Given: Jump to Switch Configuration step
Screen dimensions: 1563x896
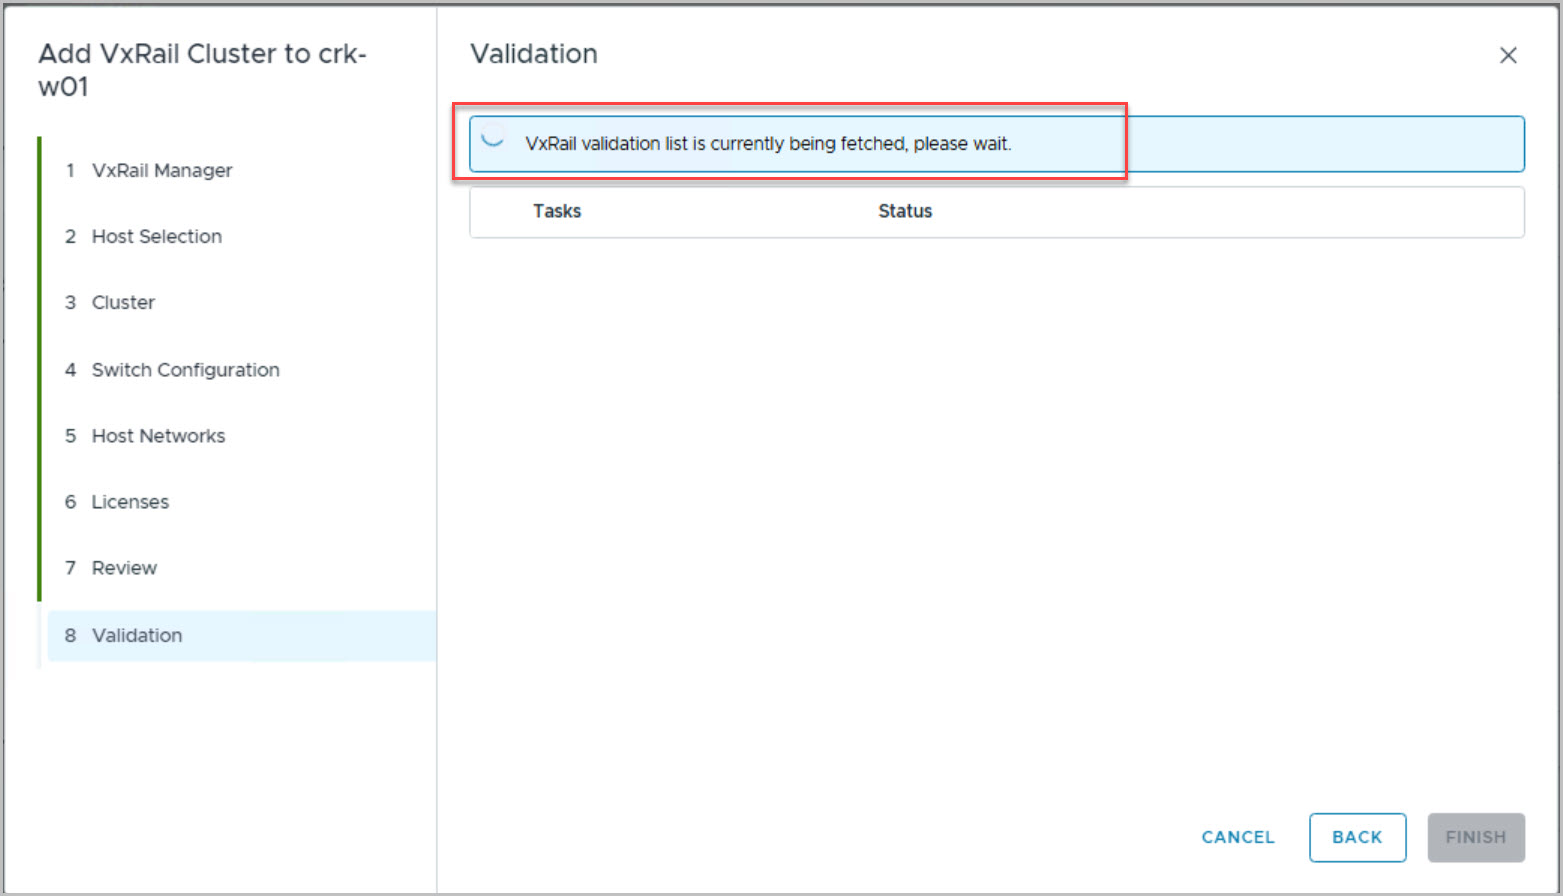Looking at the screenshot, I should point(185,370).
